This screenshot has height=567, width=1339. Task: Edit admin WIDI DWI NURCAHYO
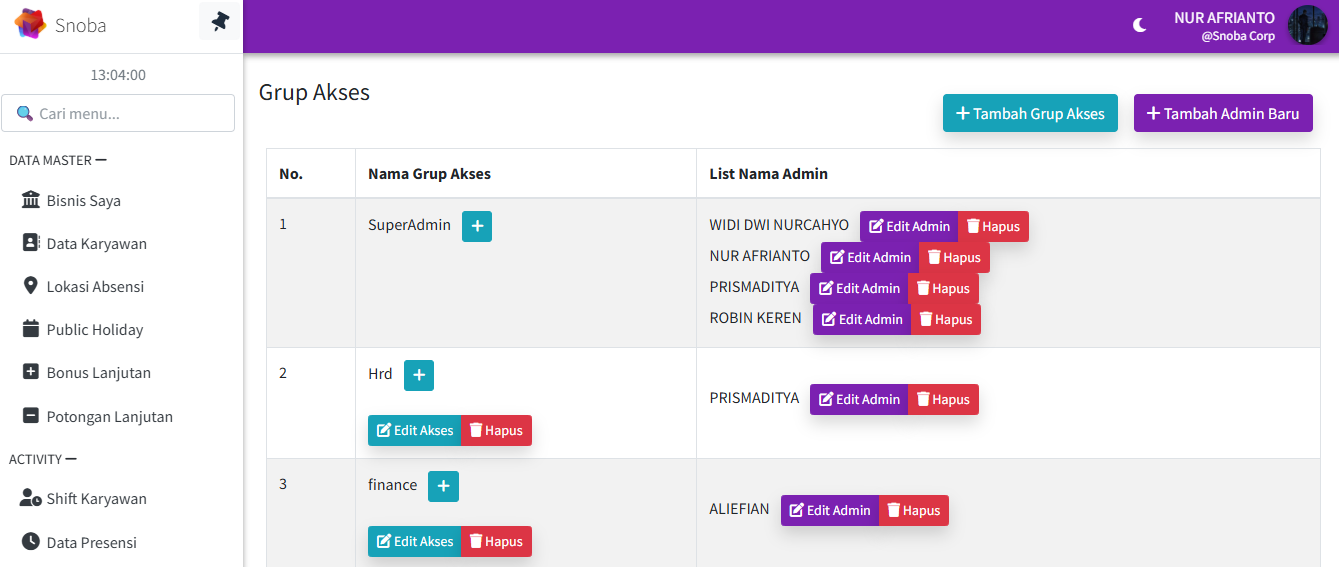point(909,227)
